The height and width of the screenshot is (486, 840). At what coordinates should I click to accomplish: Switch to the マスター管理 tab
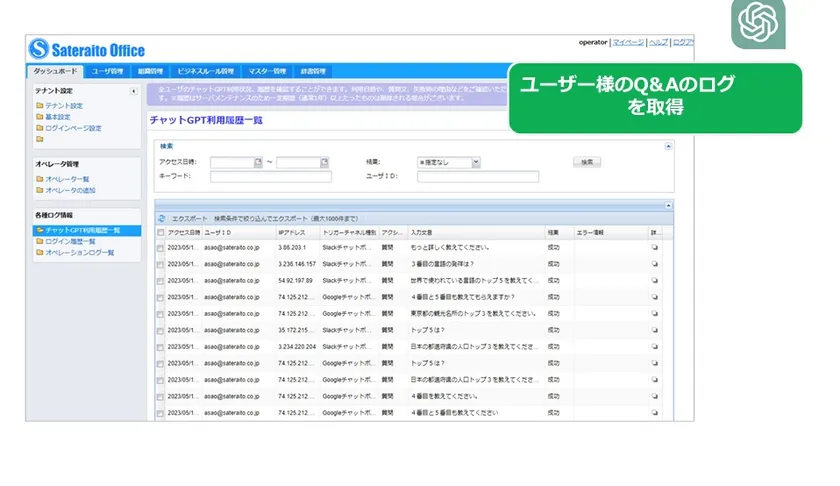click(x=267, y=72)
